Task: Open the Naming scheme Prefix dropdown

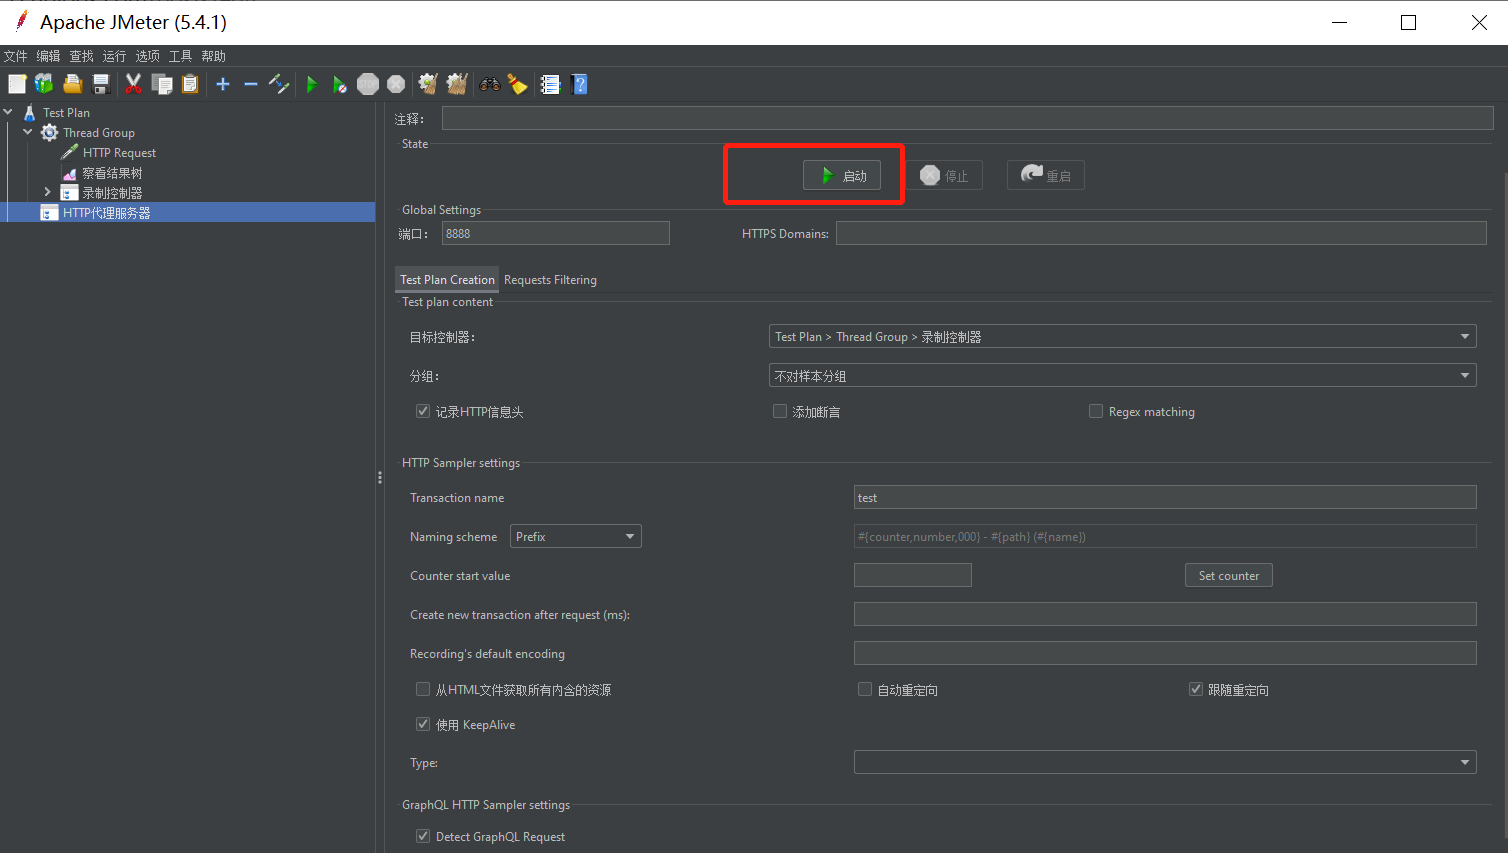Action: [x=576, y=536]
